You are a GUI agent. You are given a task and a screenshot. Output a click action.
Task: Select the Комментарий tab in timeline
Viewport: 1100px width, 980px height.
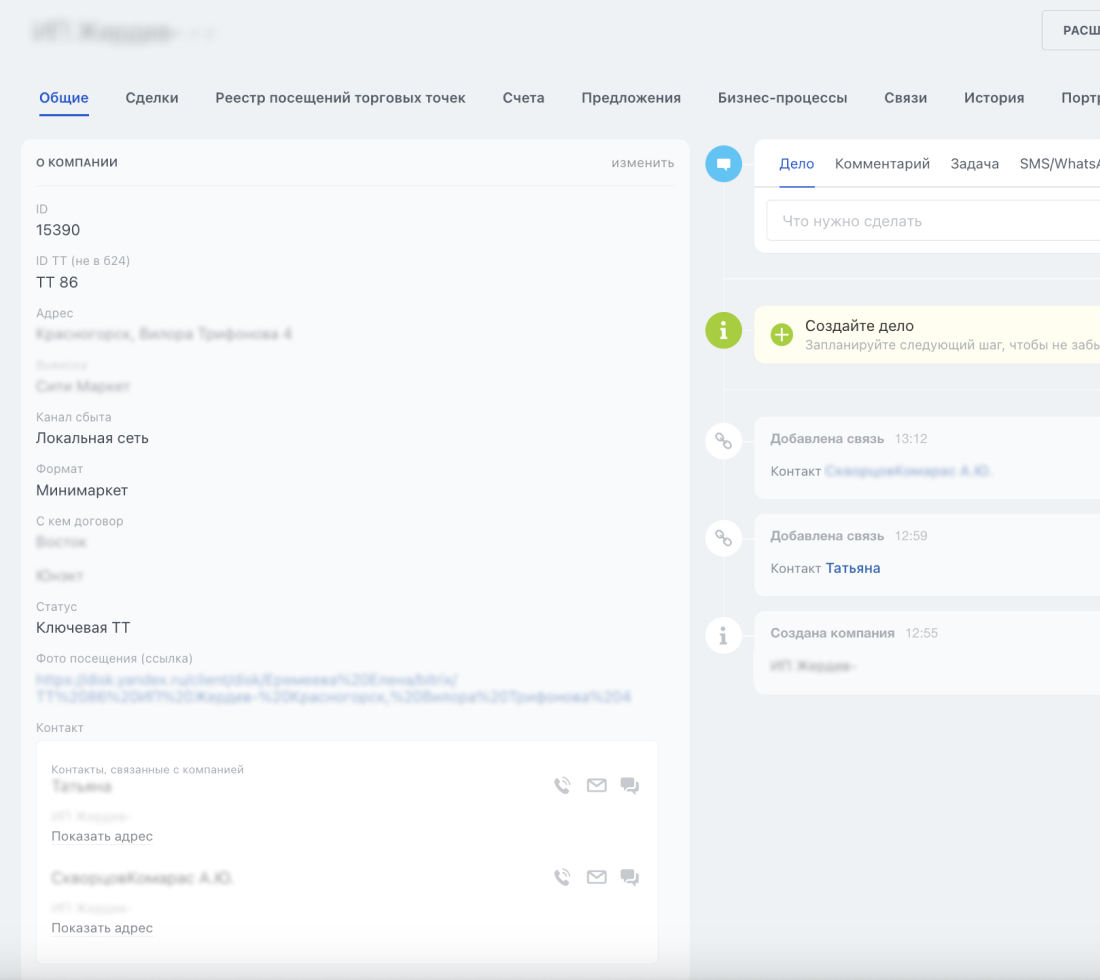(x=882, y=164)
